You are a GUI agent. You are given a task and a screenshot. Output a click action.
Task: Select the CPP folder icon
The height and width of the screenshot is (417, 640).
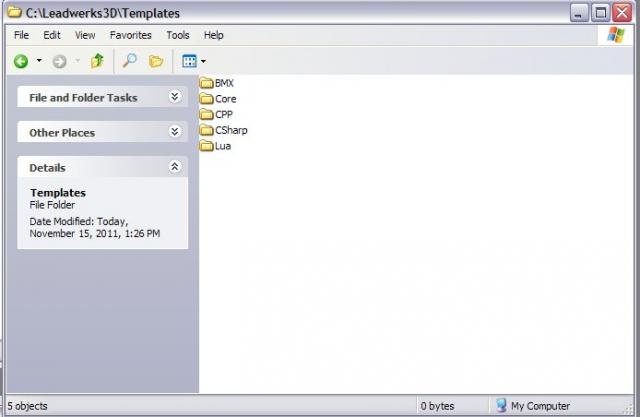point(207,114)
